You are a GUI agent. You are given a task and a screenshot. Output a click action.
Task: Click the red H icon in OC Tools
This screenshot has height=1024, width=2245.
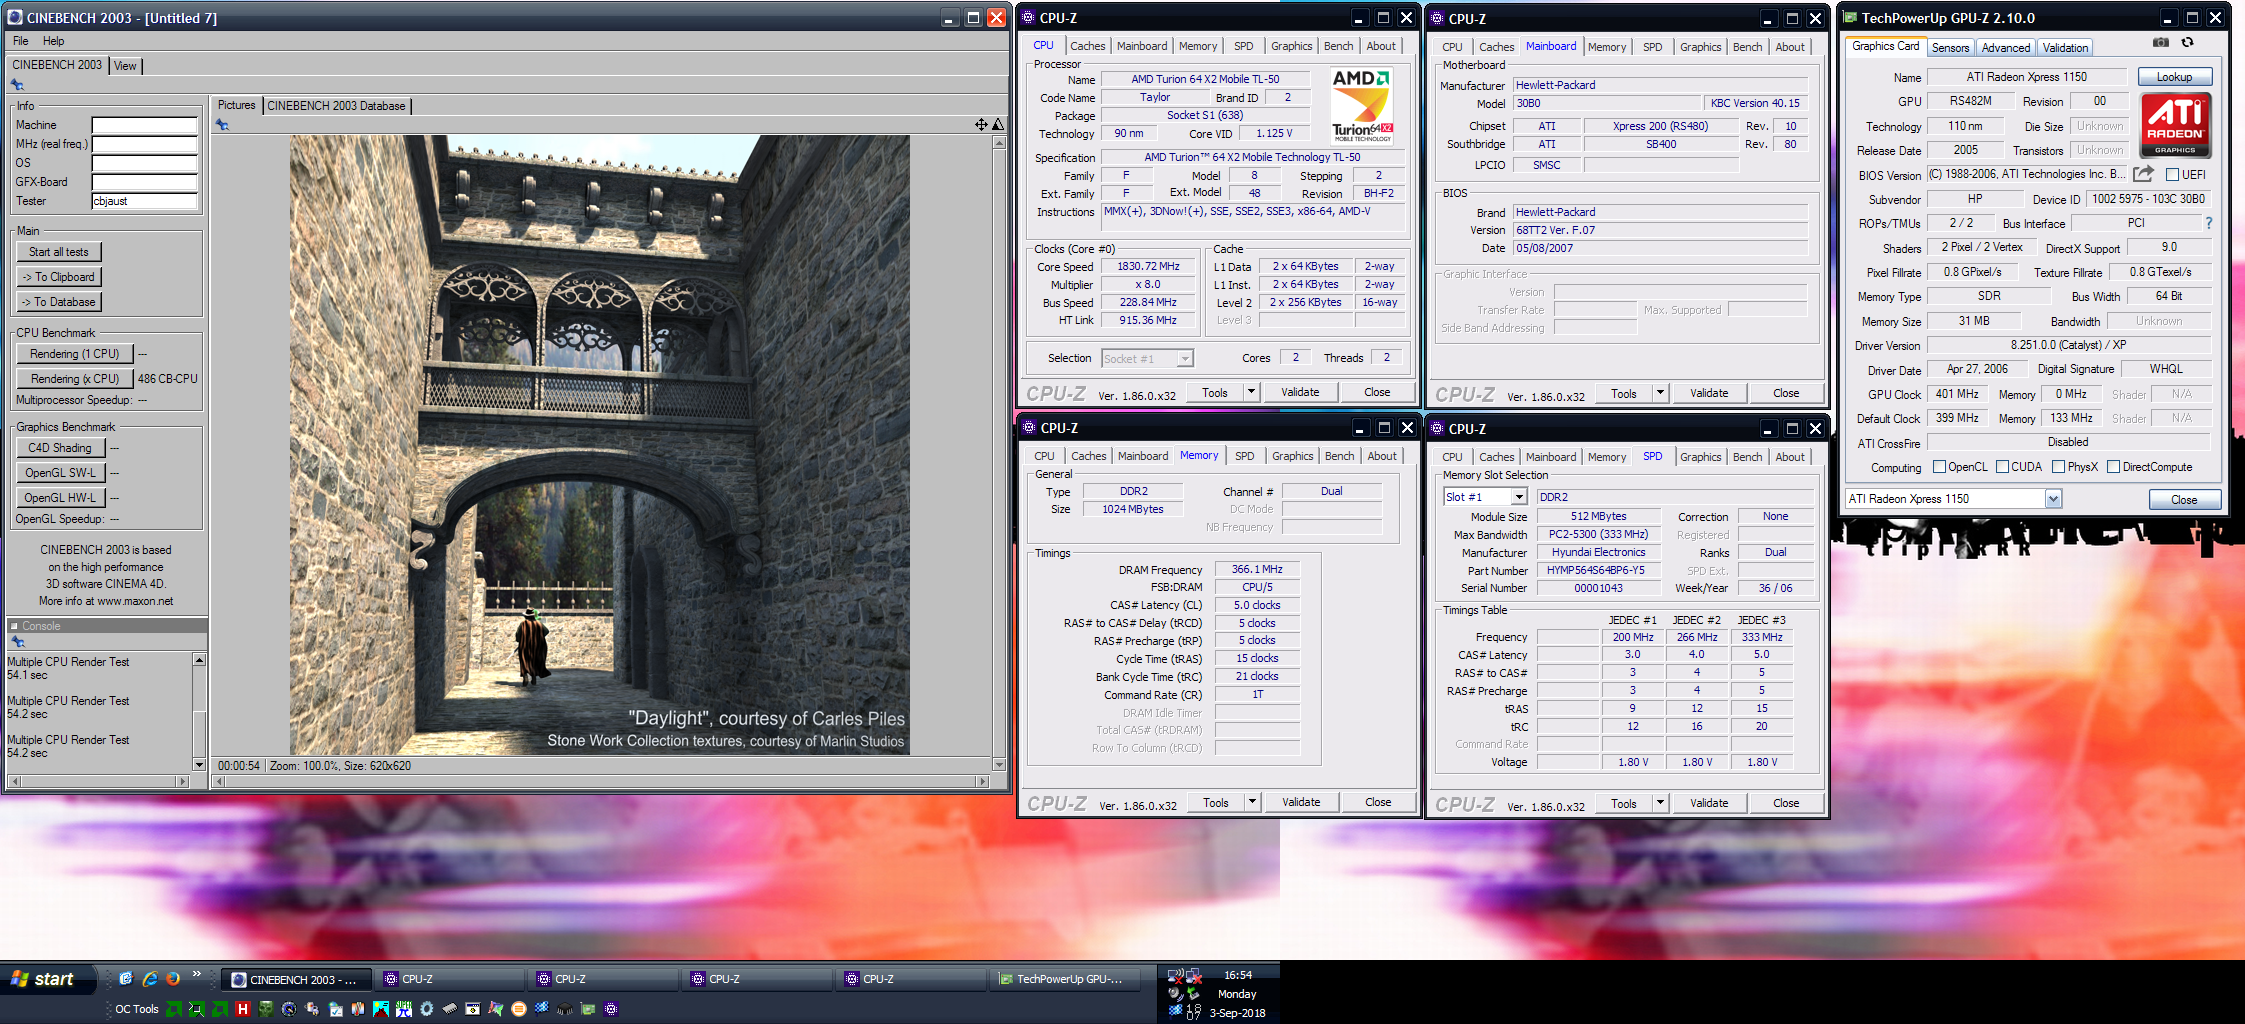point(242,1009)
